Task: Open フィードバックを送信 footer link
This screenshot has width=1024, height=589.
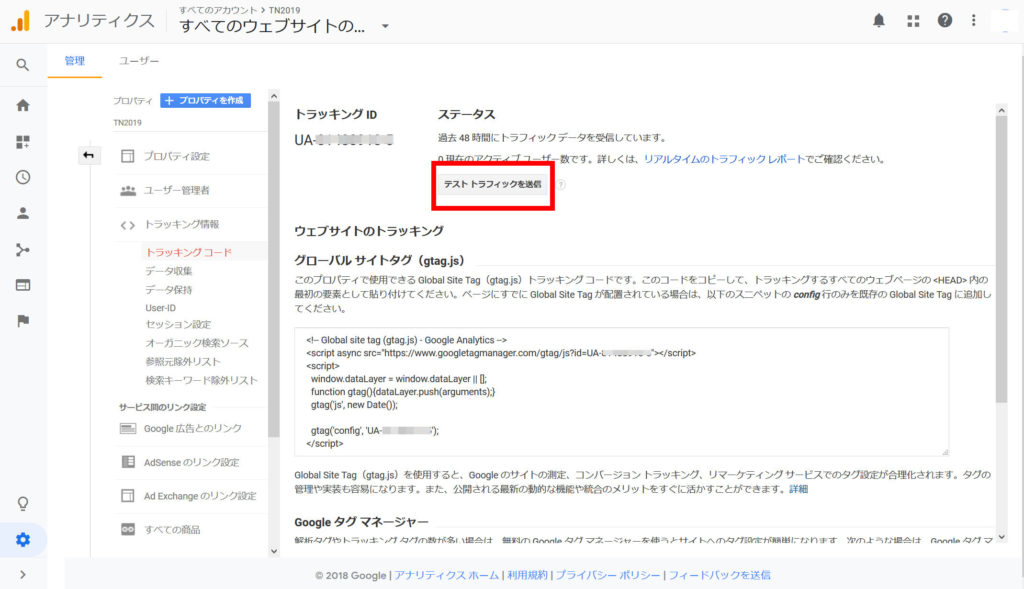Action: point(719,575)
